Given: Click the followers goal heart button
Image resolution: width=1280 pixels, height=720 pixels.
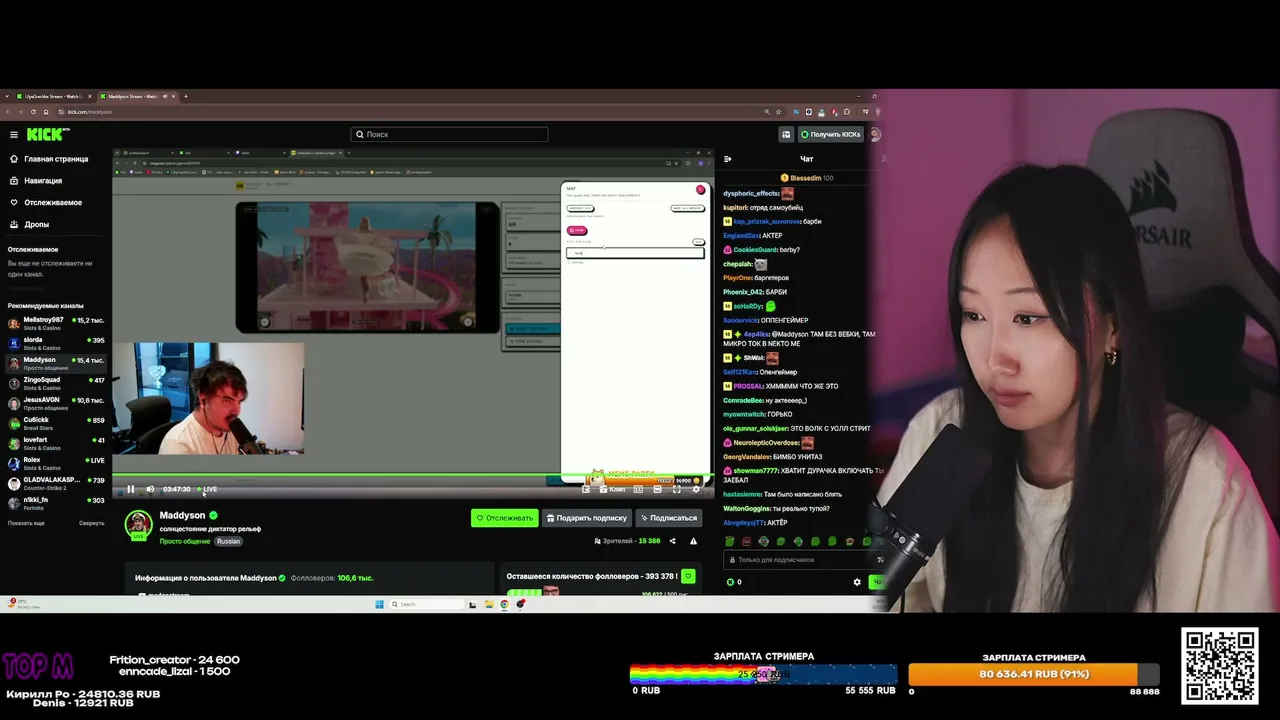Looking at the screenshot, I should click(x=688, y=577).
